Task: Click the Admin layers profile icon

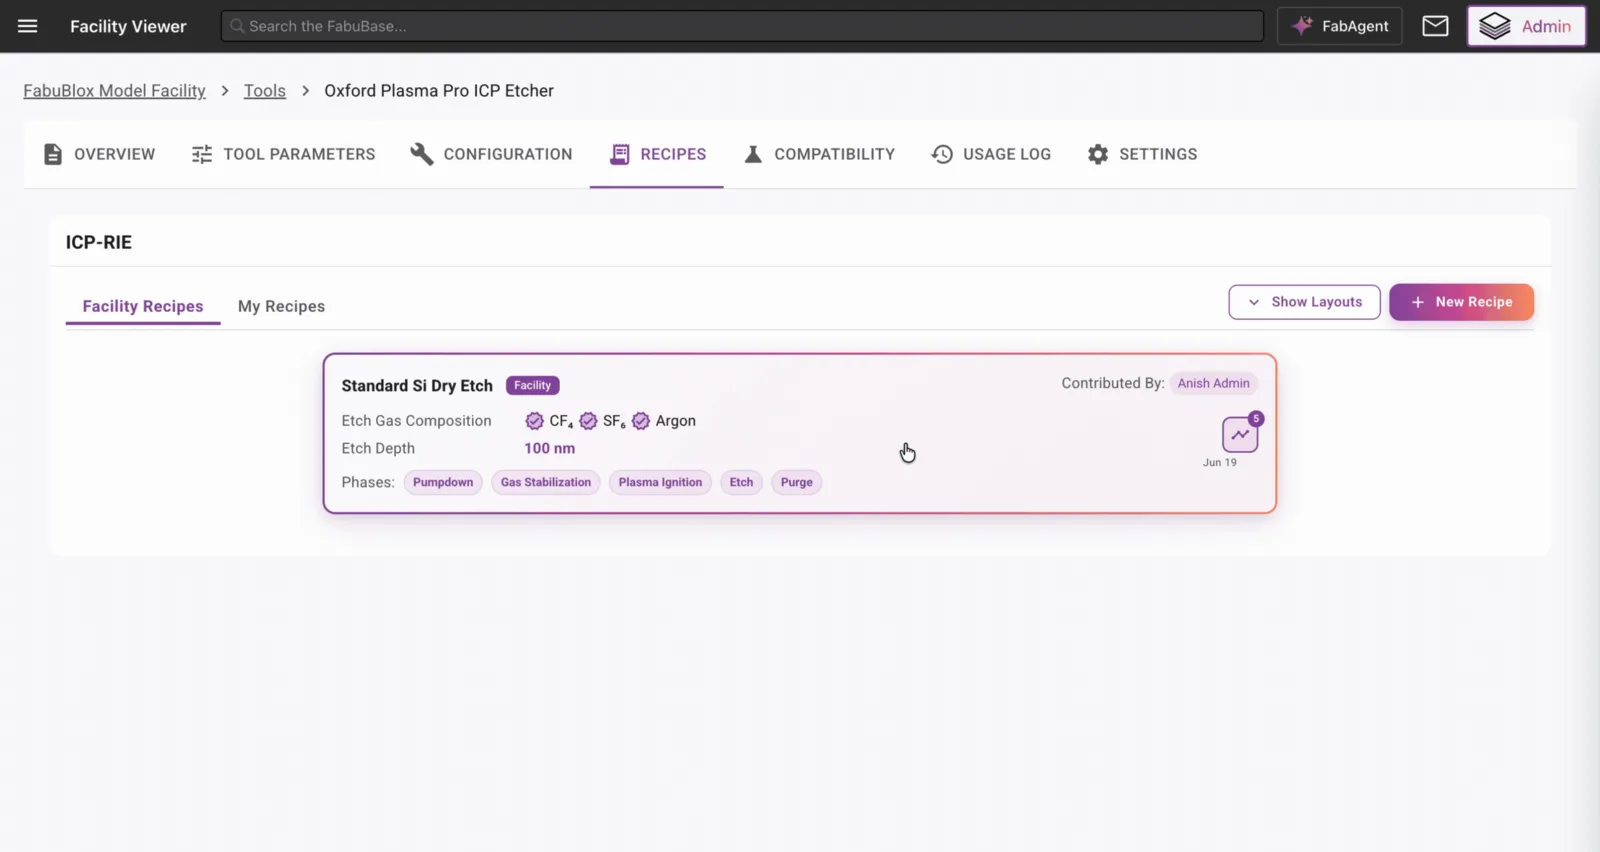Action: click(1494, 26)
